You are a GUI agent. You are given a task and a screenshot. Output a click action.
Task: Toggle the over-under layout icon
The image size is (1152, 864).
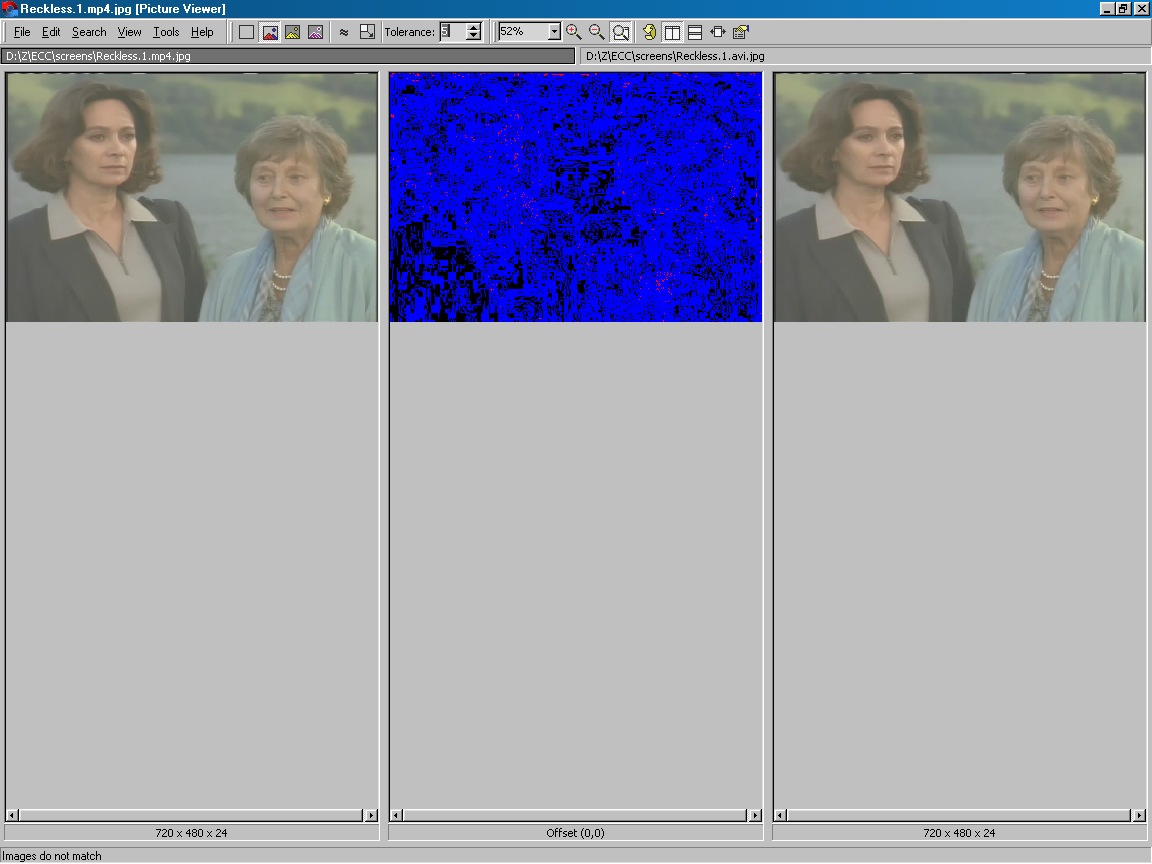pyautogui.click(x=695, y=32)
